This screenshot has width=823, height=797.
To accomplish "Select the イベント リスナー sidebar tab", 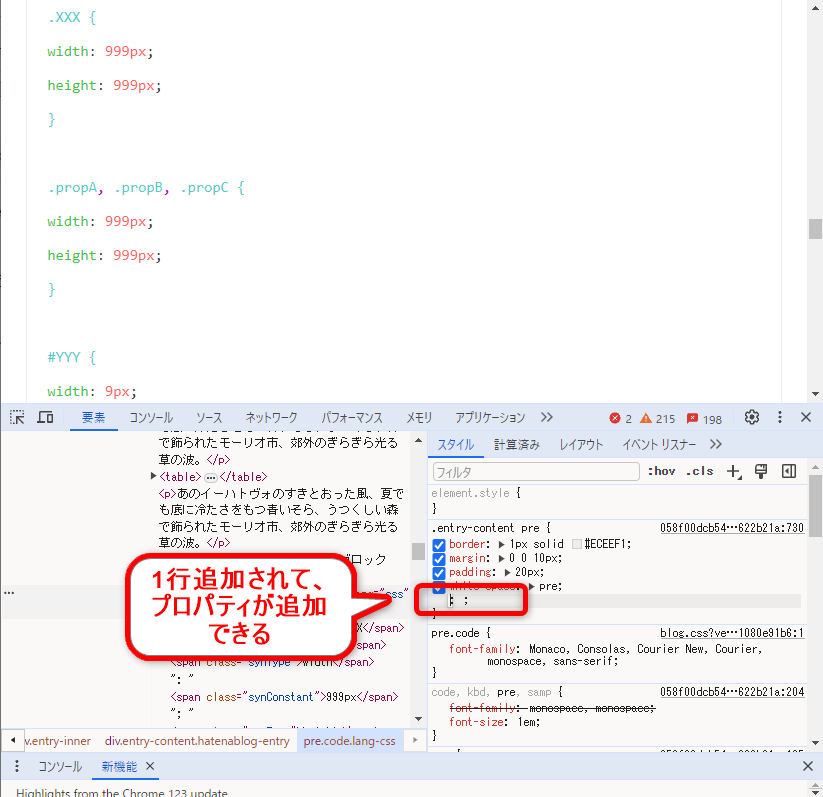I will [x=659, y=445].
